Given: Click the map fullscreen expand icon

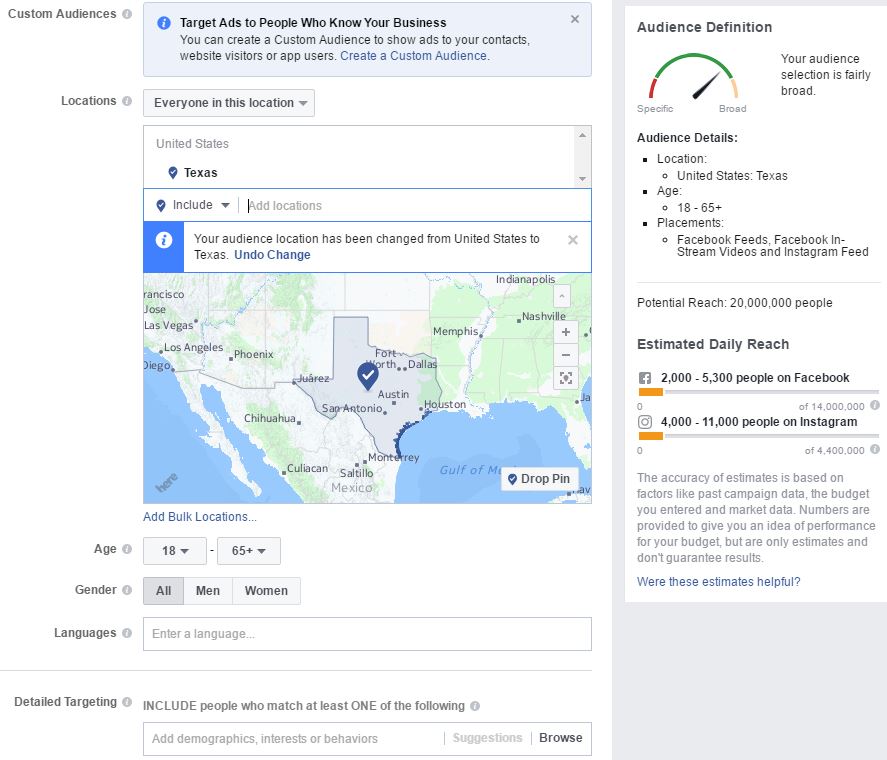Looking at the screenshot, I should (x=566, y=378).
